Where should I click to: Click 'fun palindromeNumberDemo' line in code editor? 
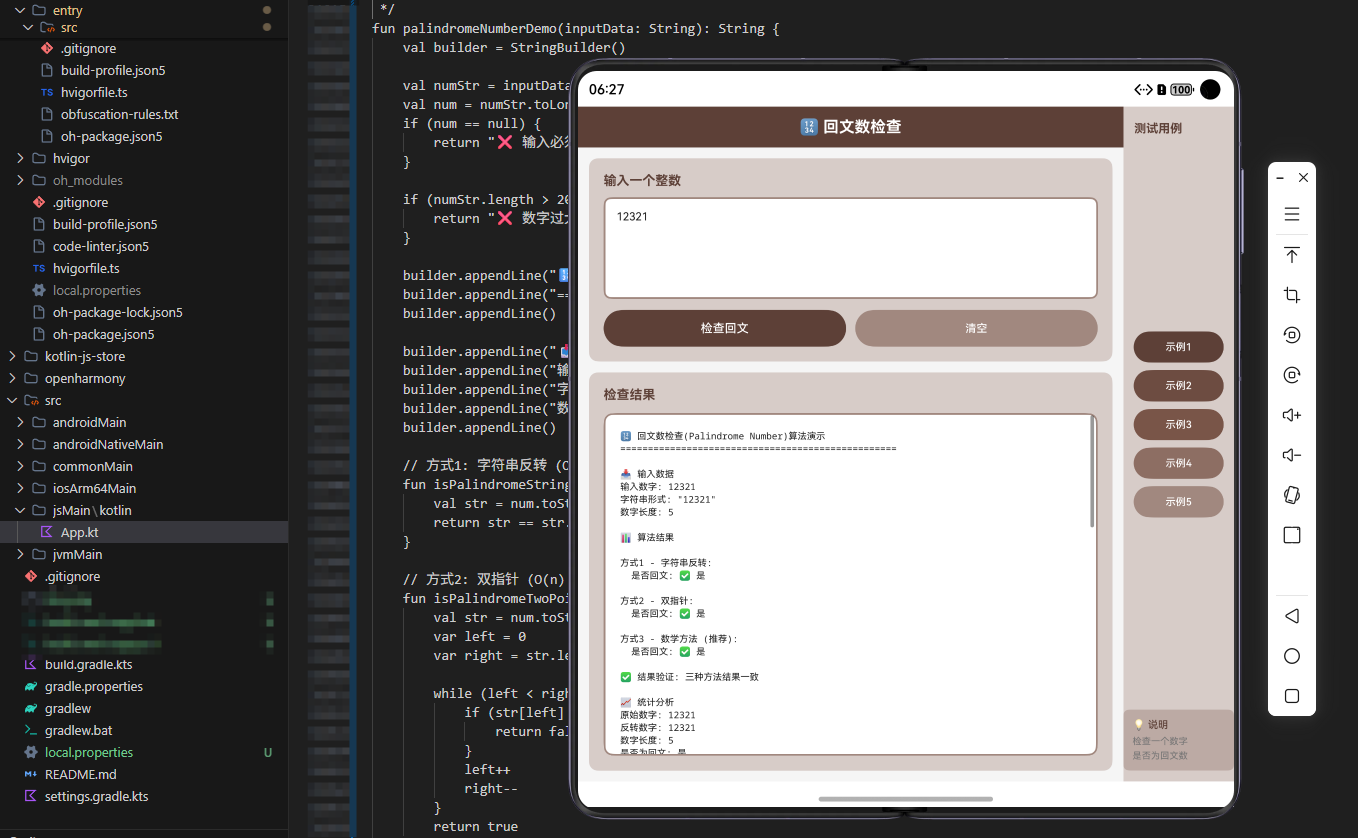(x=575, y=28)
